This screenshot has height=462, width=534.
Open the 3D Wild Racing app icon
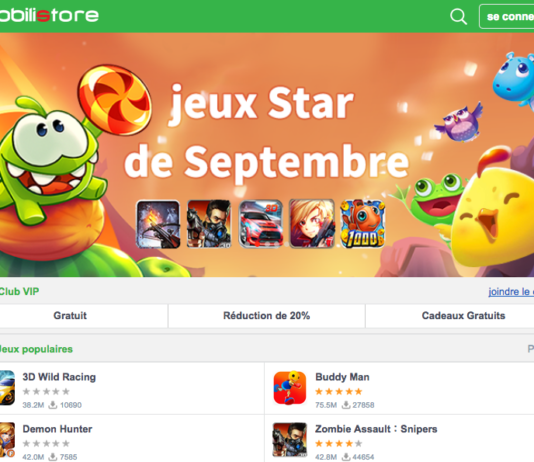7,388
